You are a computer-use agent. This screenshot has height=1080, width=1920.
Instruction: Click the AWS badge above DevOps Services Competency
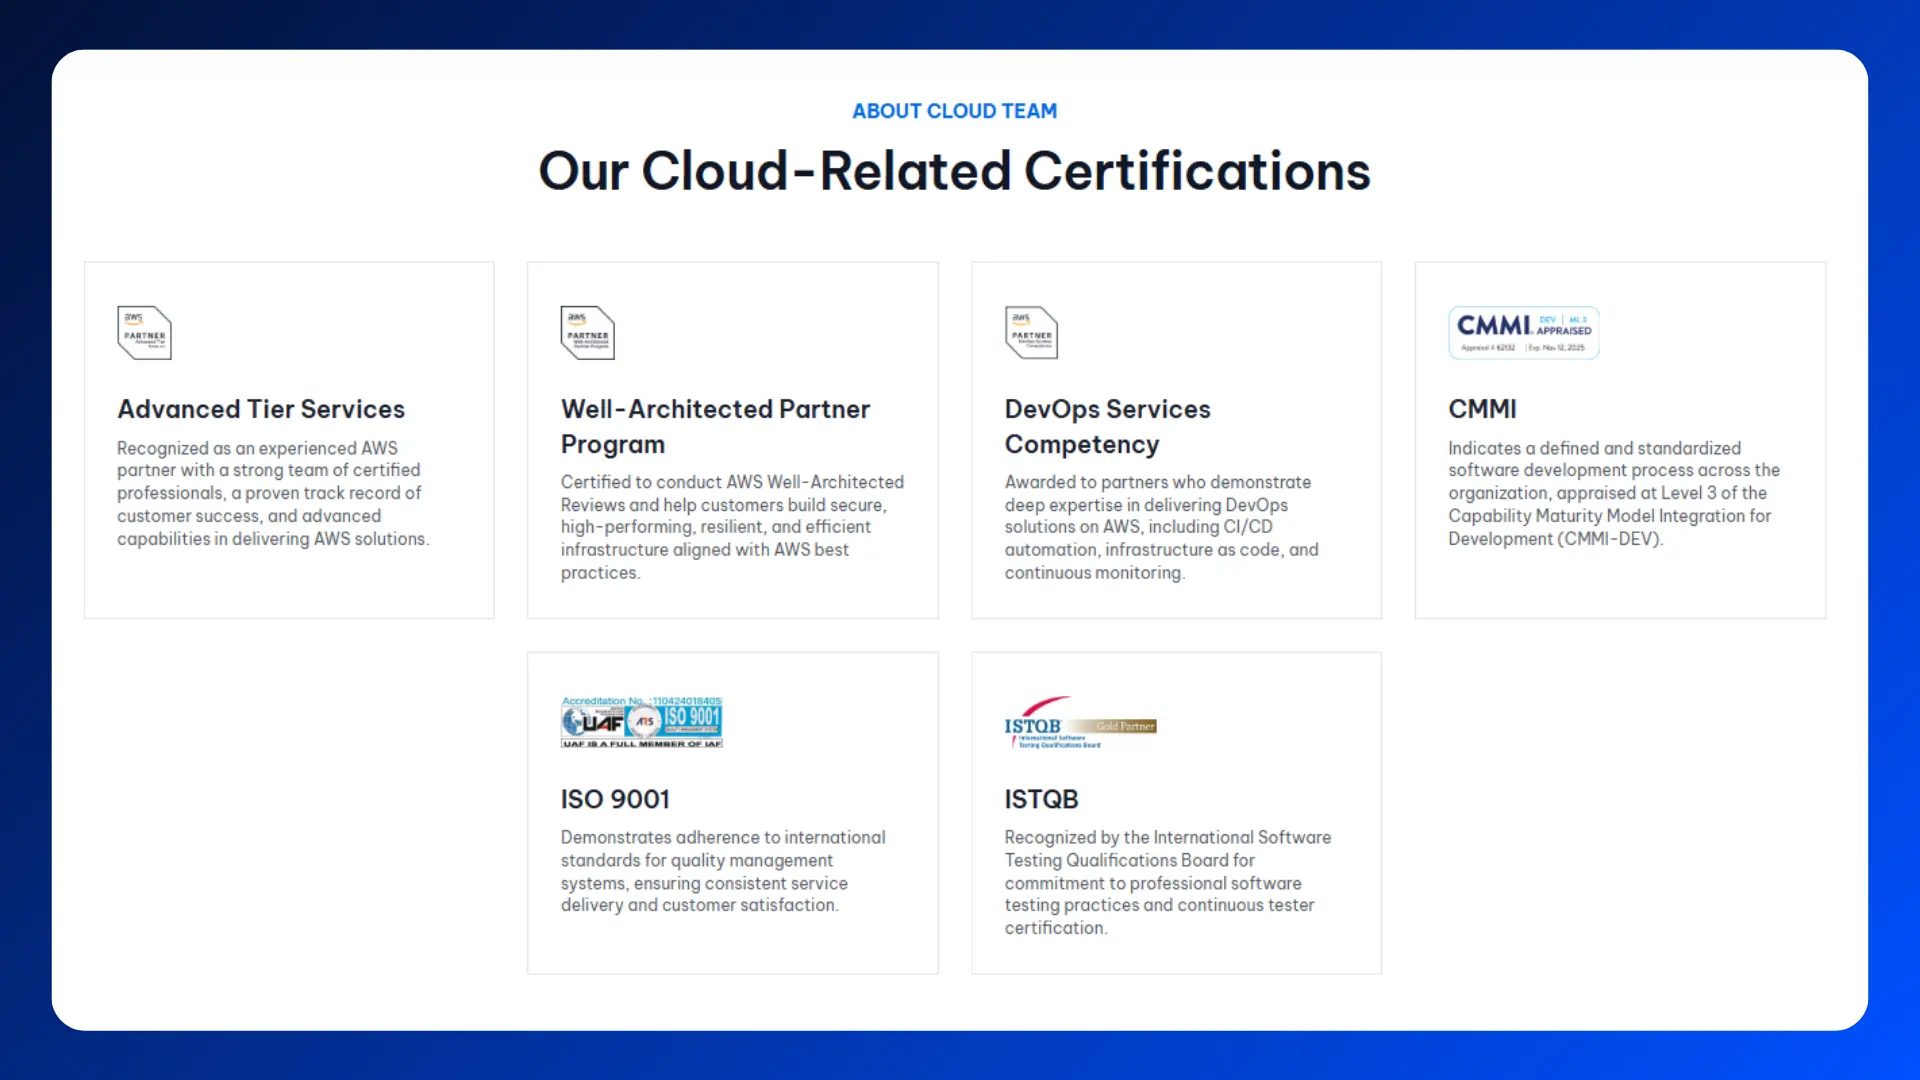tap(1031, 333)
